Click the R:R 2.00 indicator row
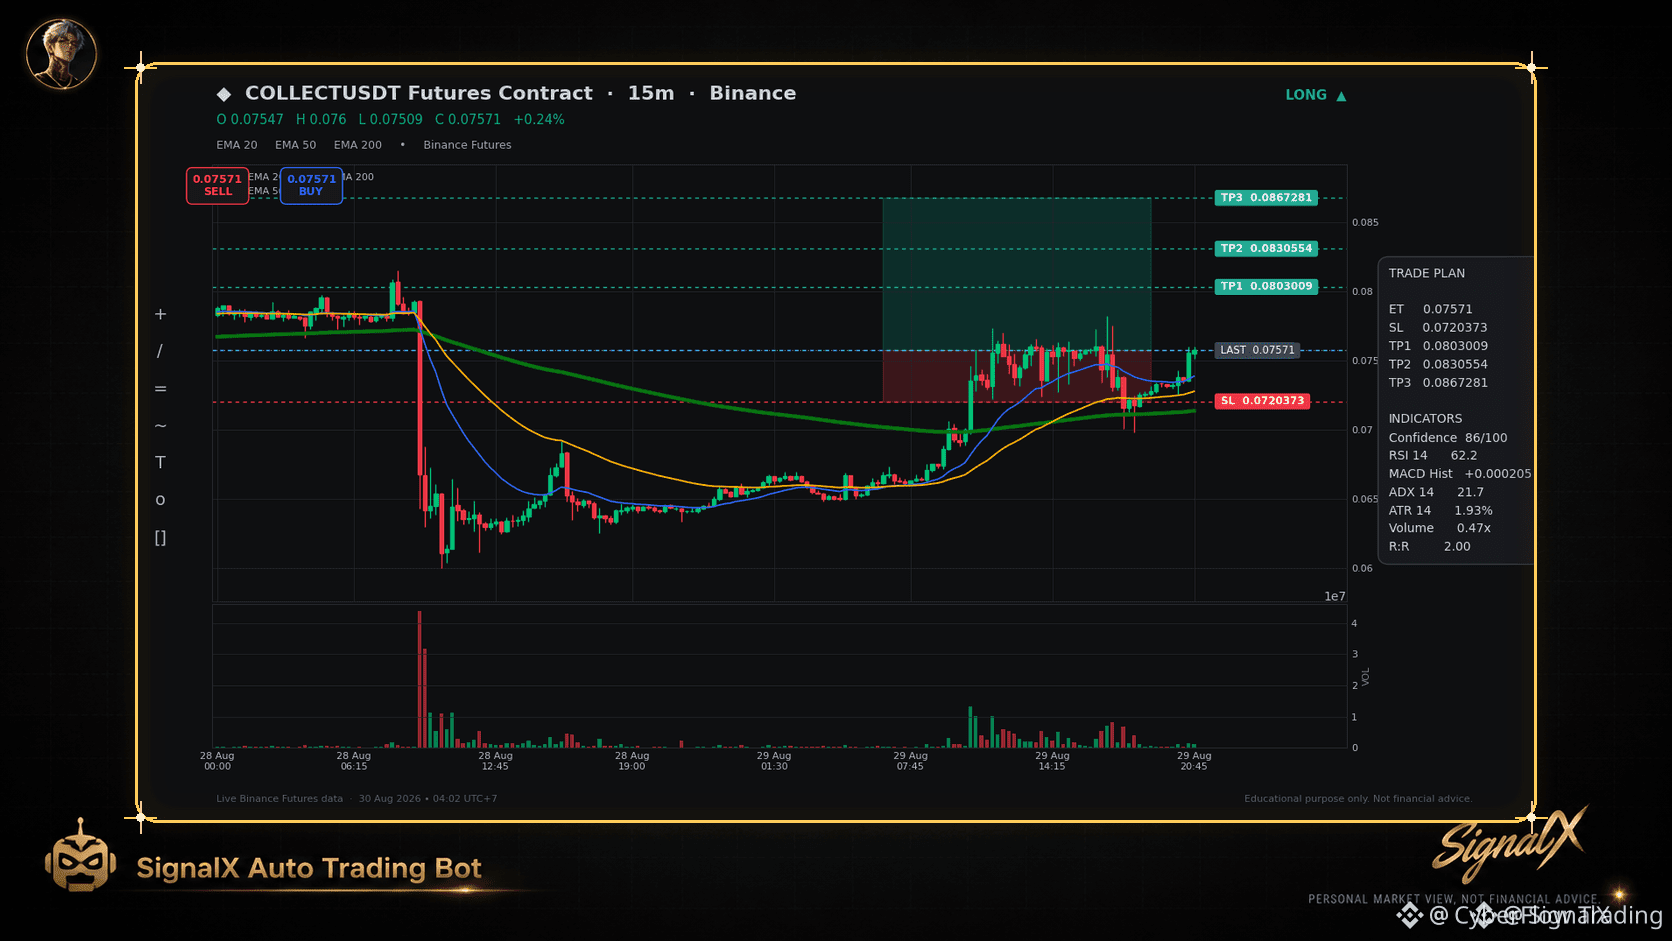Image resolution: width=1672 pixels, height=941 pixels. coord(1430,547)
